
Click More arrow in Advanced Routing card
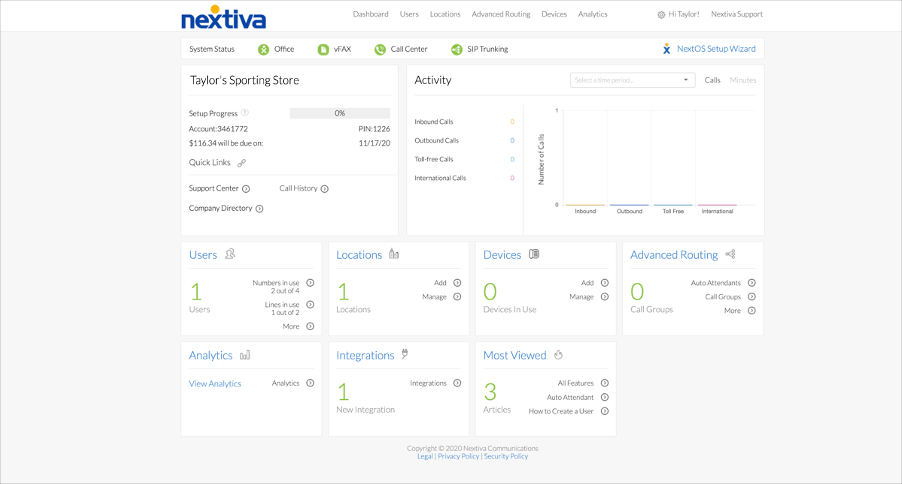(752, 311)
